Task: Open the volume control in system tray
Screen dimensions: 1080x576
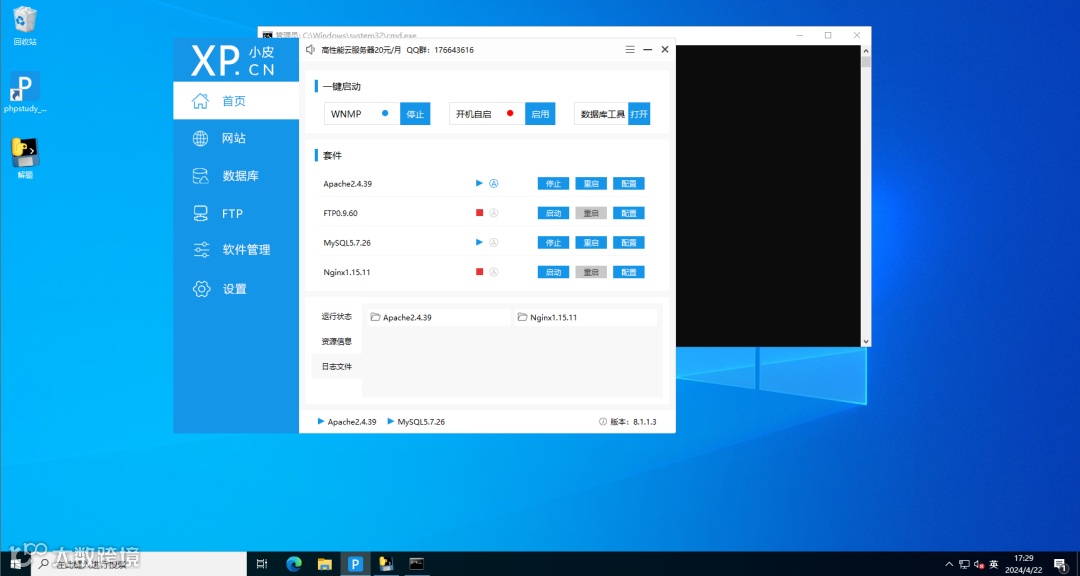Action: 979,564
